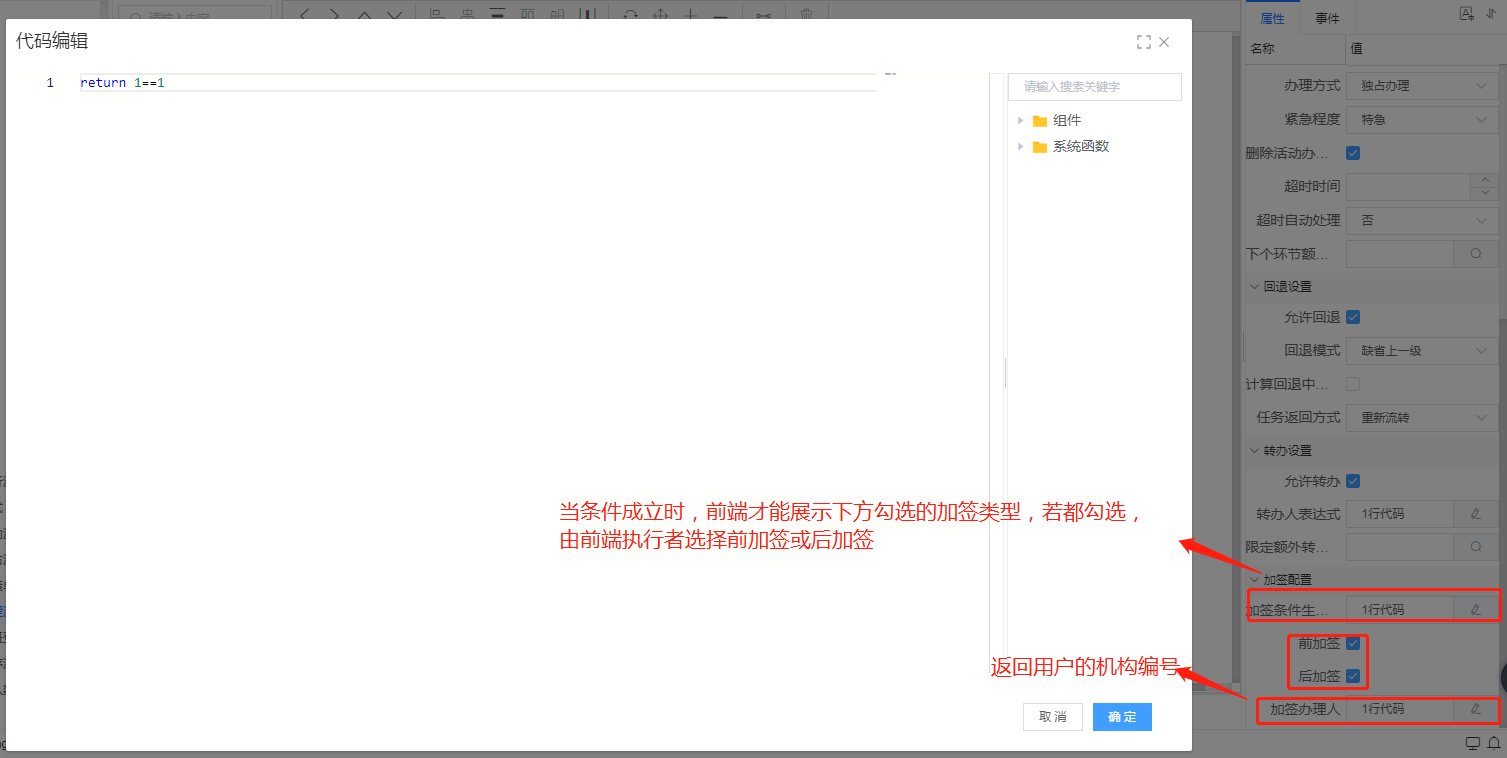
Task: Uncheck the 后加签 checkbox
Action: (1353, 676)
